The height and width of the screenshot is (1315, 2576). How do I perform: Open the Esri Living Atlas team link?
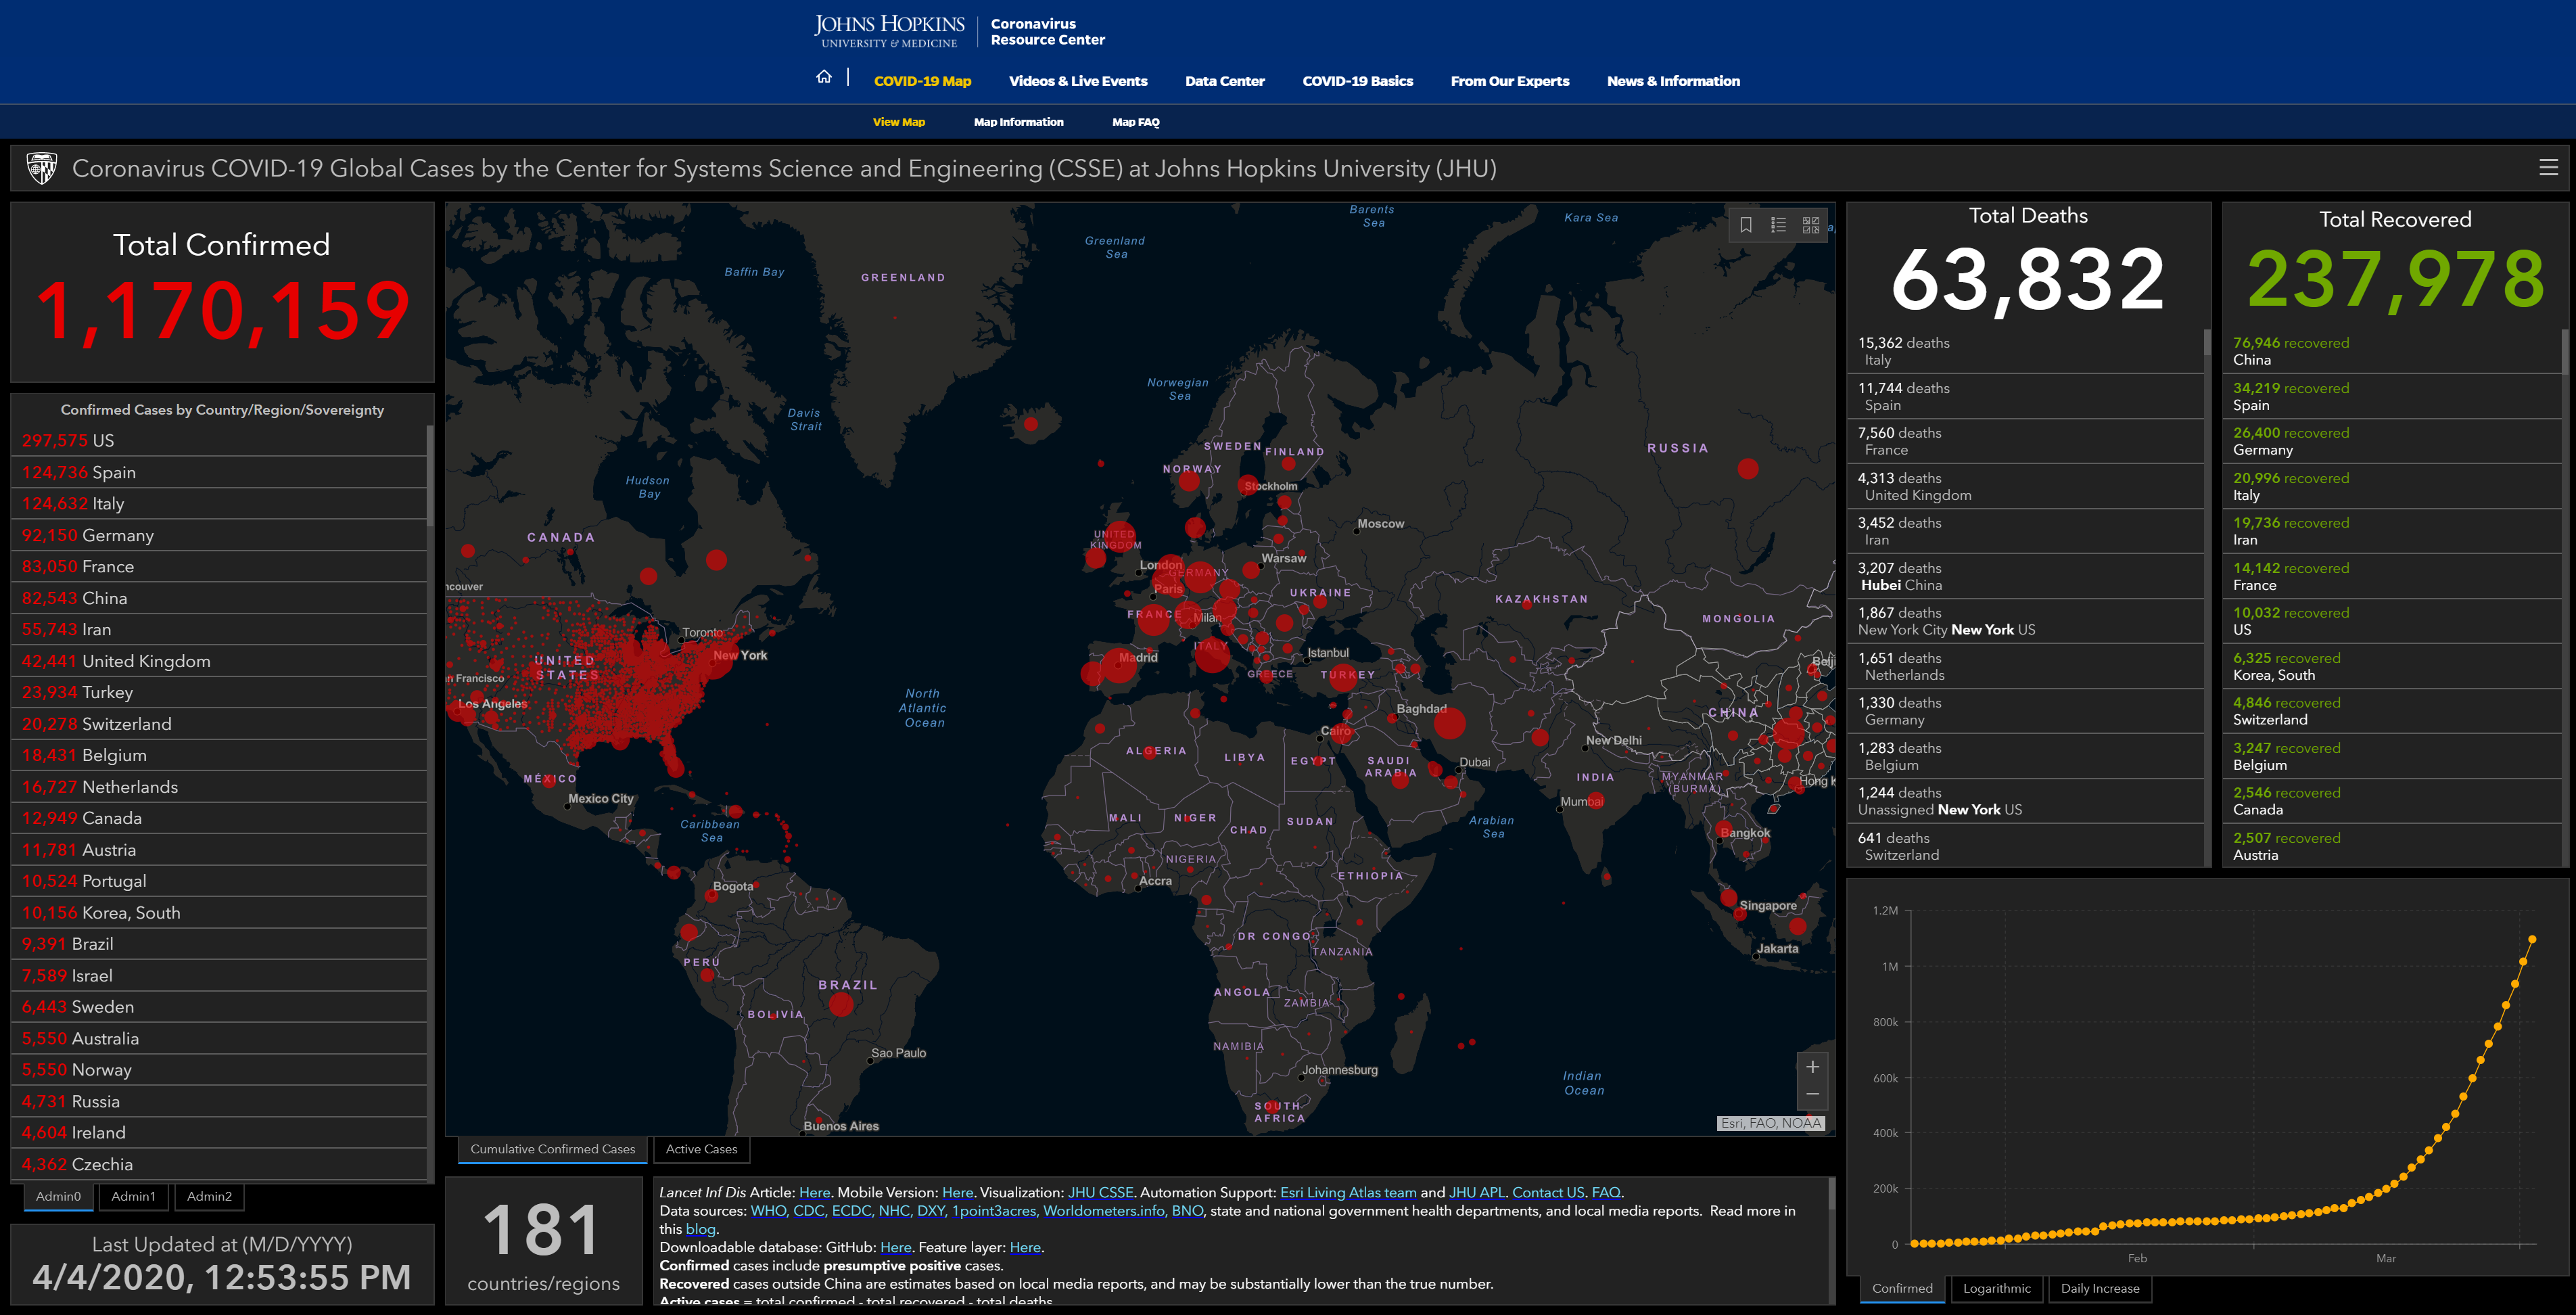click(1348, 1193)
